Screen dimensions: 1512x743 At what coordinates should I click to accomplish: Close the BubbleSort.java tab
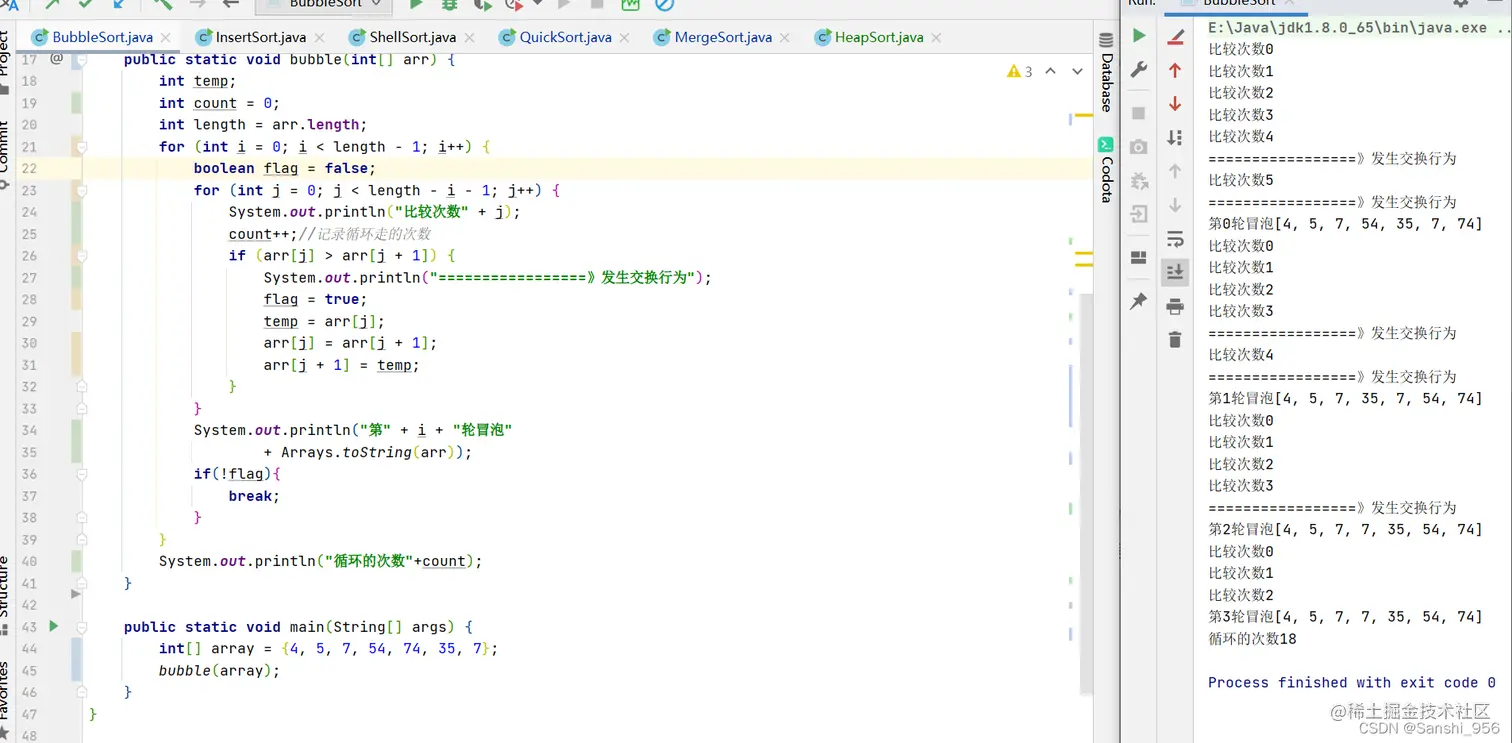(x=166, y=38)
